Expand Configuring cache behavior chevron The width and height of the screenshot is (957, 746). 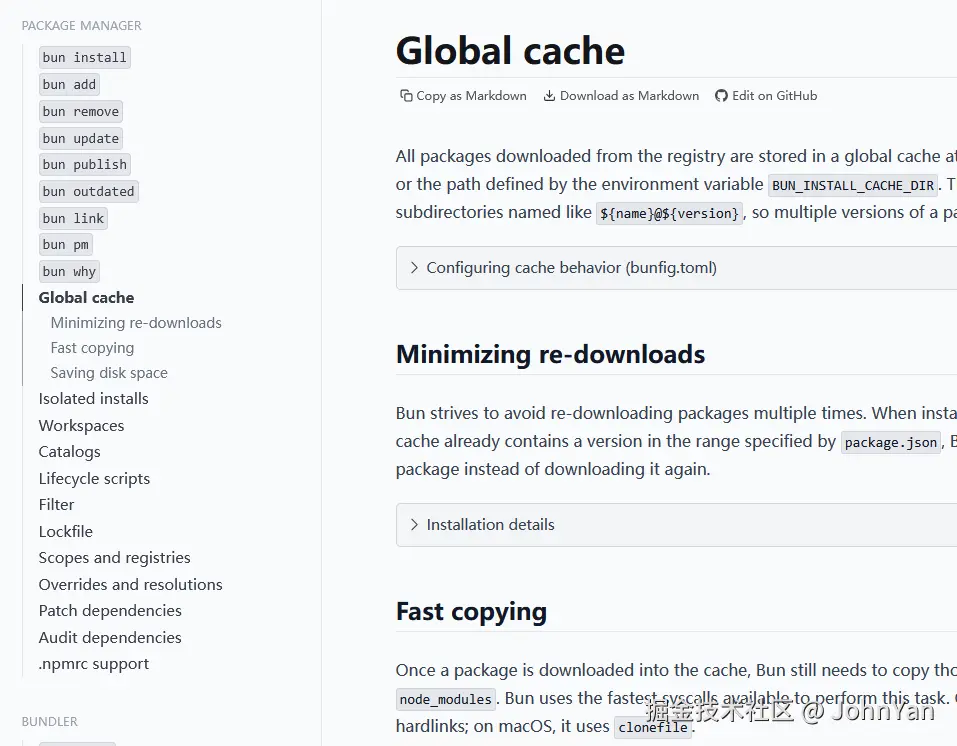tap(414, 268)
